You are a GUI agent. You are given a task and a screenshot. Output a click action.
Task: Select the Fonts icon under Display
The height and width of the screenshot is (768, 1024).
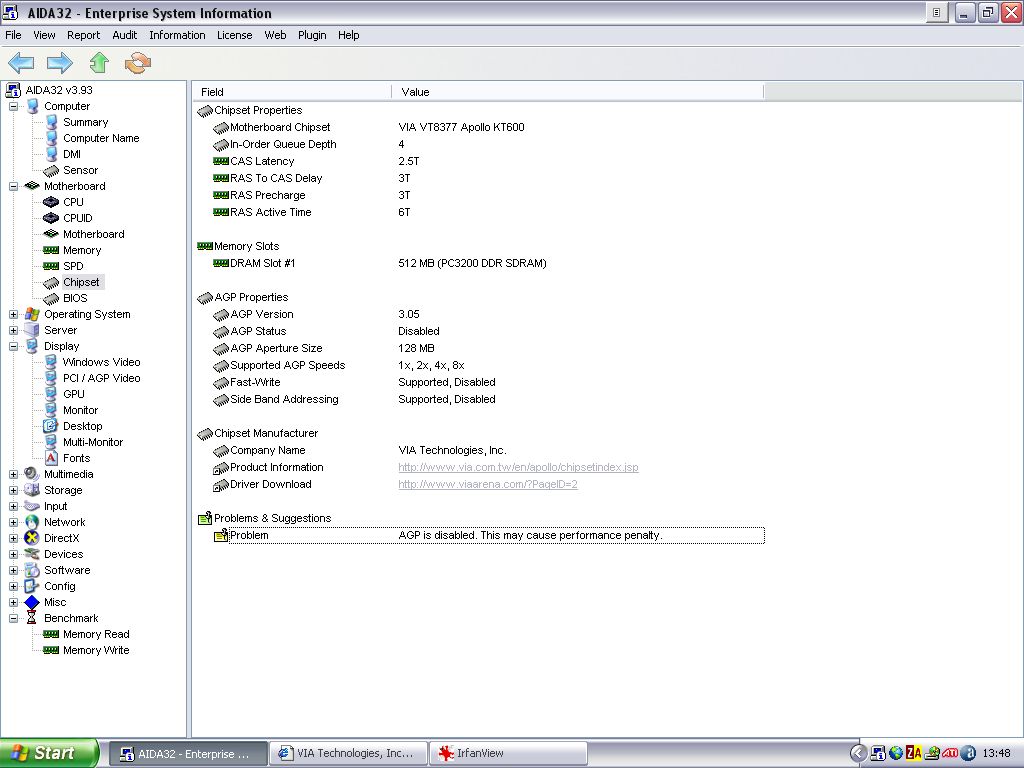pyautogui.click(x=51, y=458)
